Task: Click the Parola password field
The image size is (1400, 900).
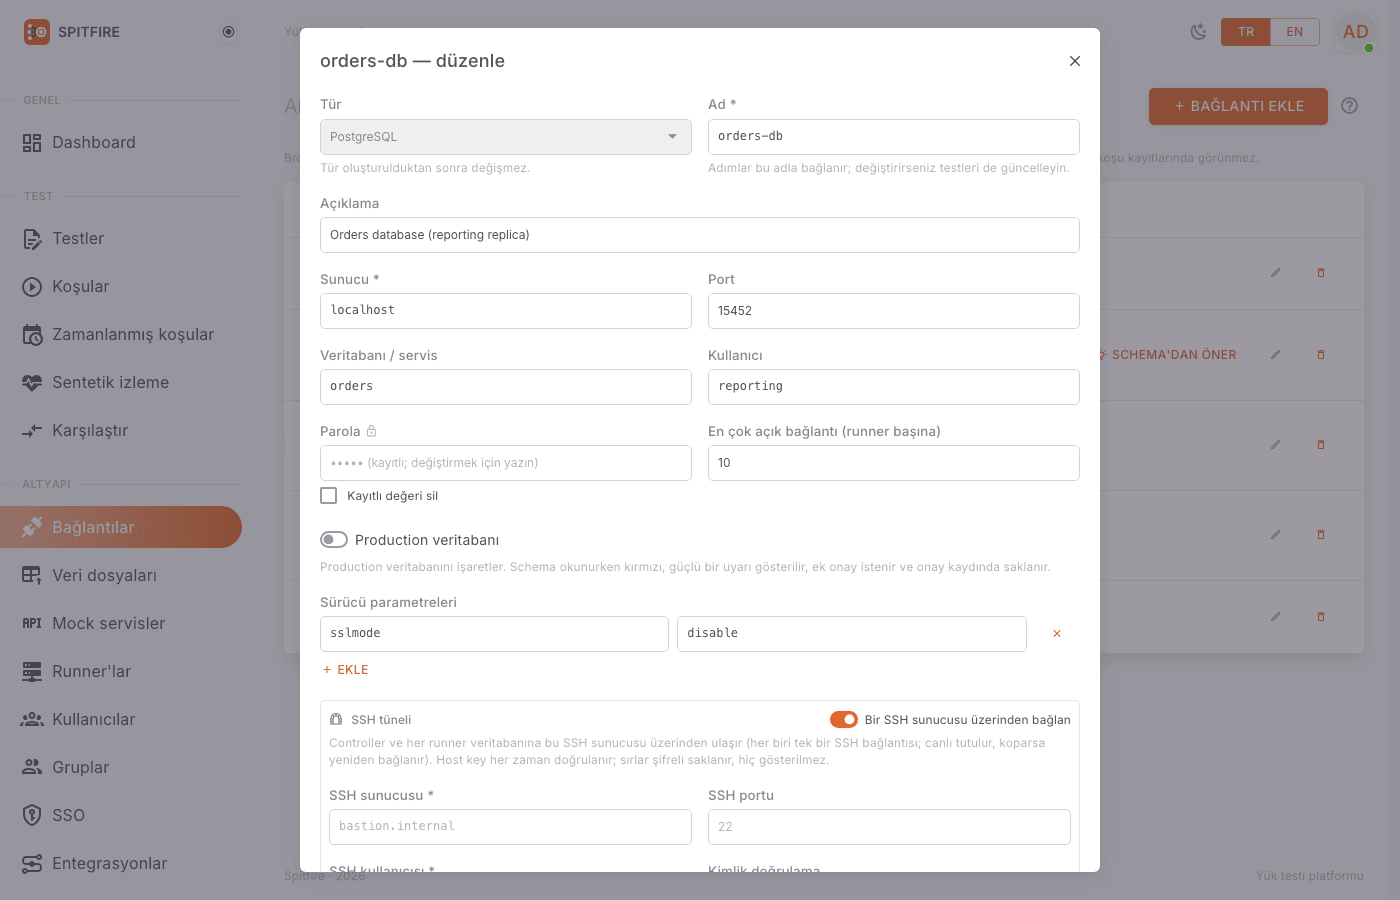Action: pos(506,463)
